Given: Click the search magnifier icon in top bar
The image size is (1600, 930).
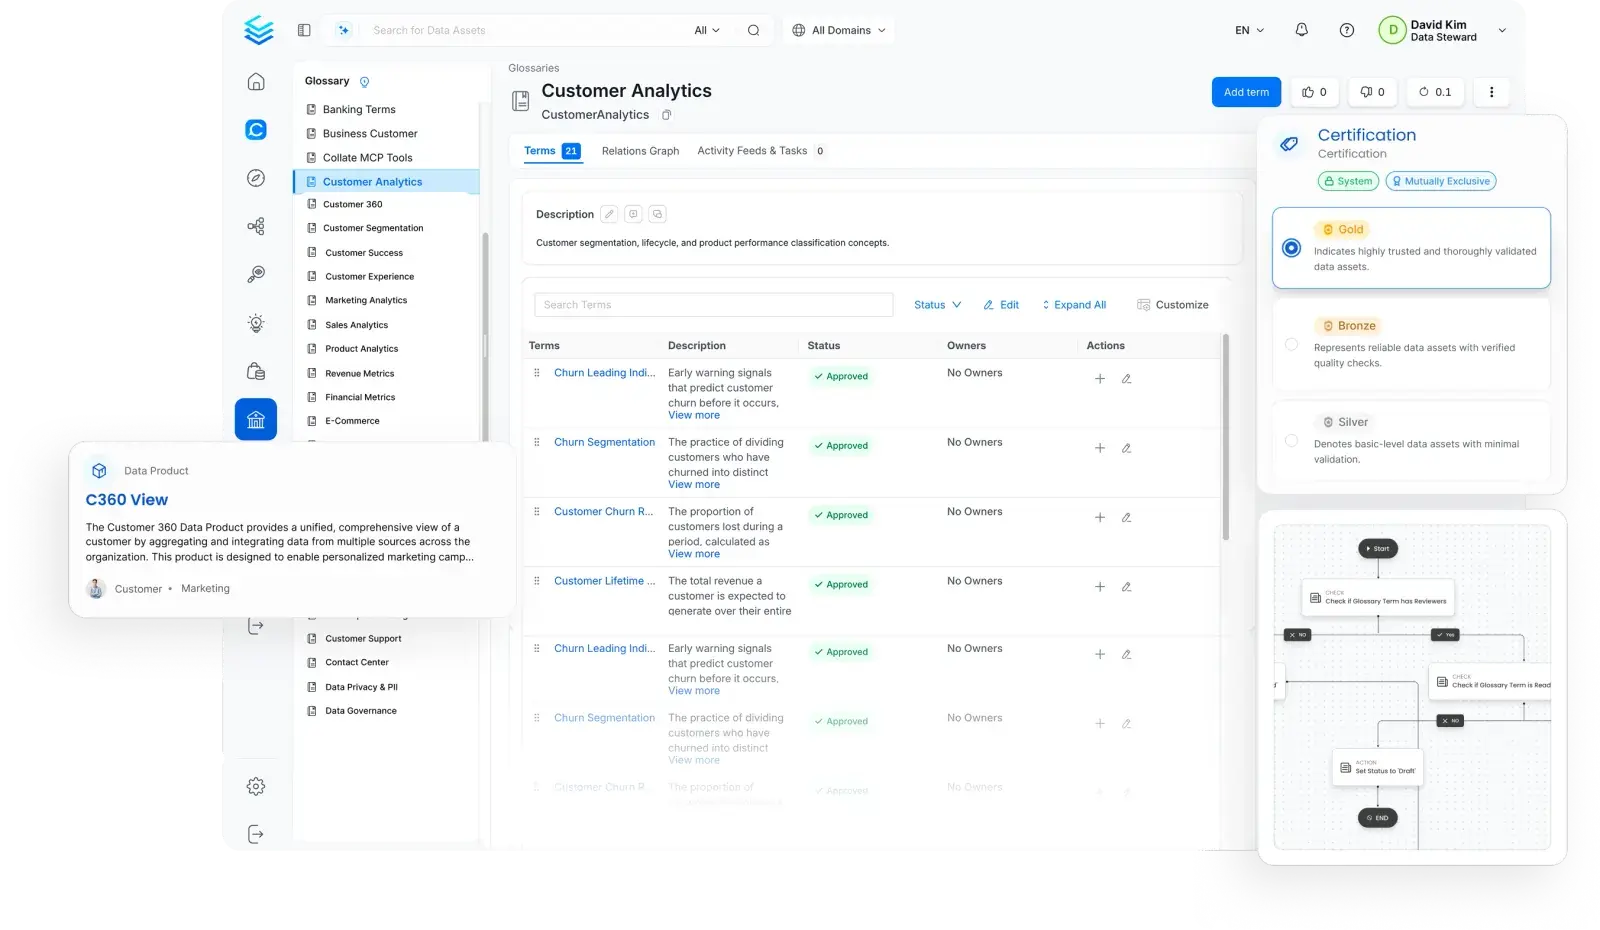Looking at the screenshot, I should 753,30.
